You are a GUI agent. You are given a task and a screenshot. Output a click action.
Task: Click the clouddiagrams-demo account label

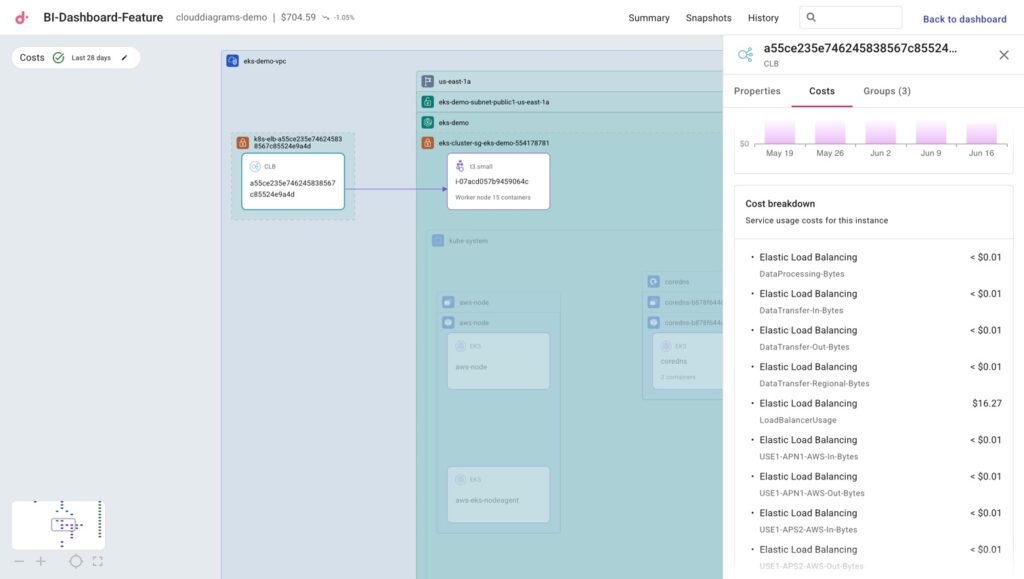pos(221,18)
